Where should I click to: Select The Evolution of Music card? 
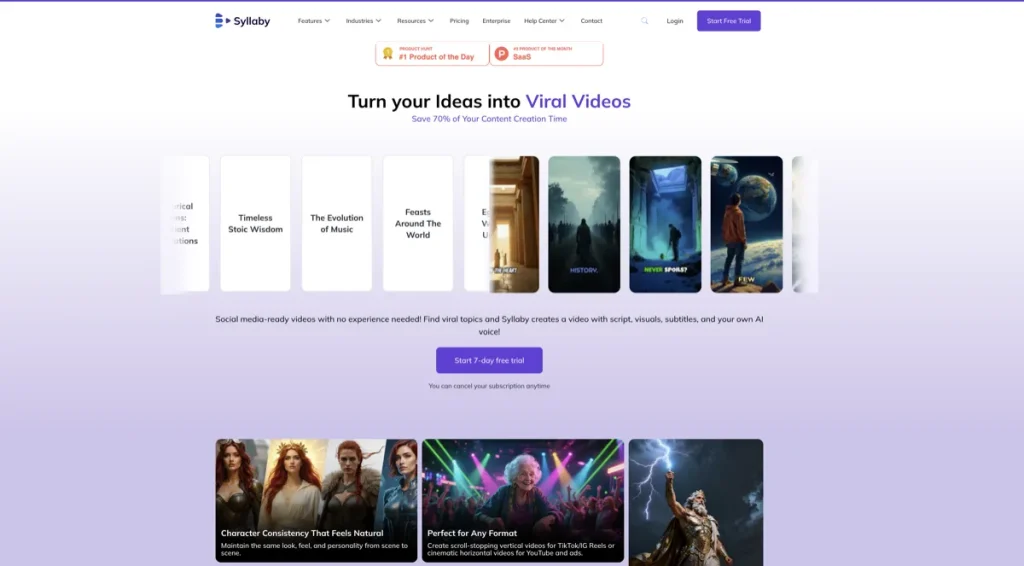tap(337, 223)
